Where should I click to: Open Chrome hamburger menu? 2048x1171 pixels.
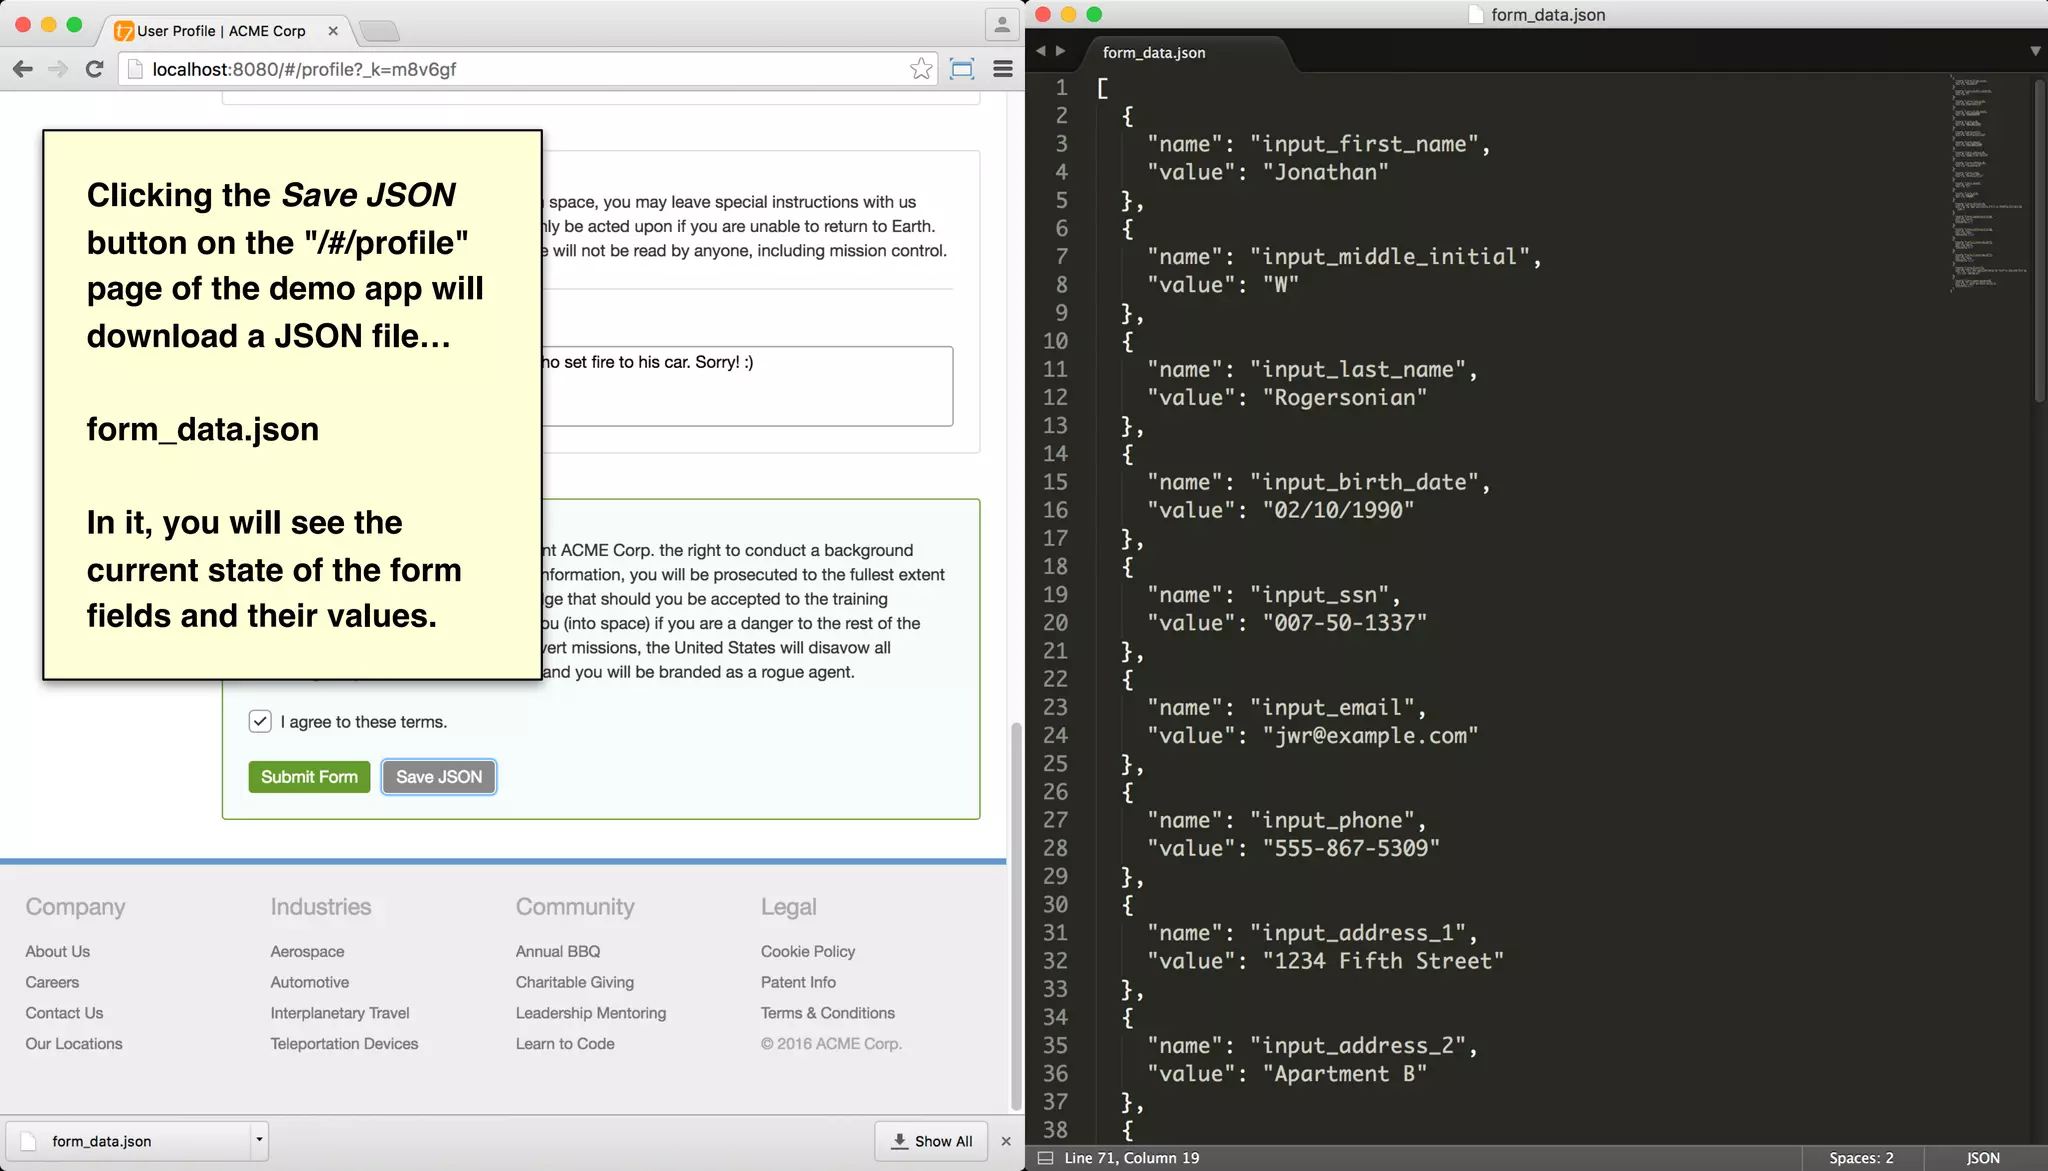[1003, 69]
